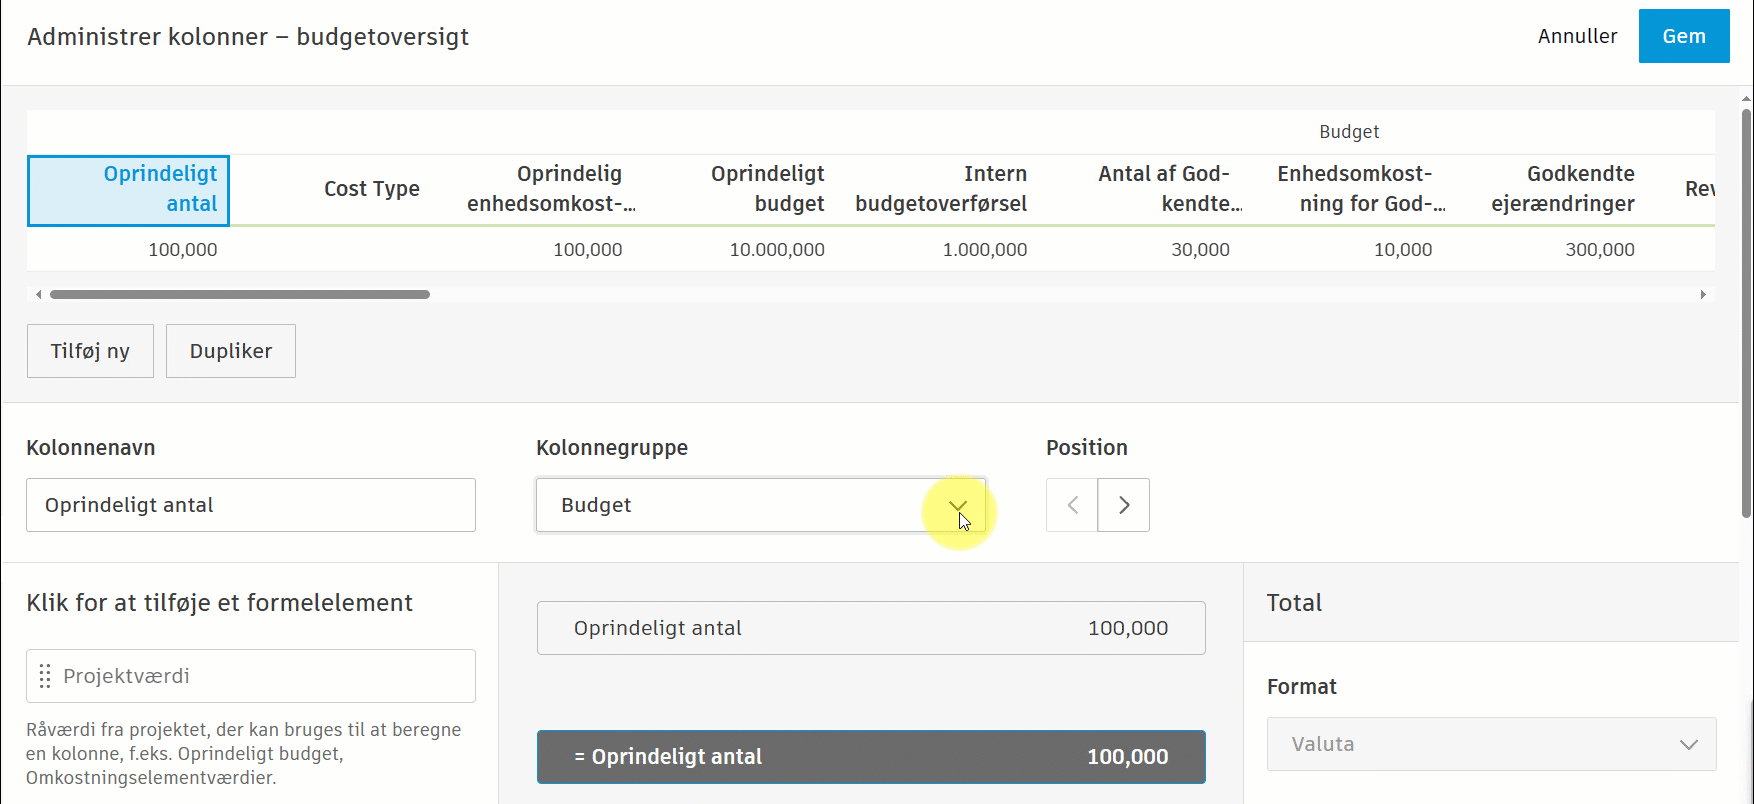Screen dimensions: 1754x804
Task: Click the Dupliker button
Action: (231, 351)
